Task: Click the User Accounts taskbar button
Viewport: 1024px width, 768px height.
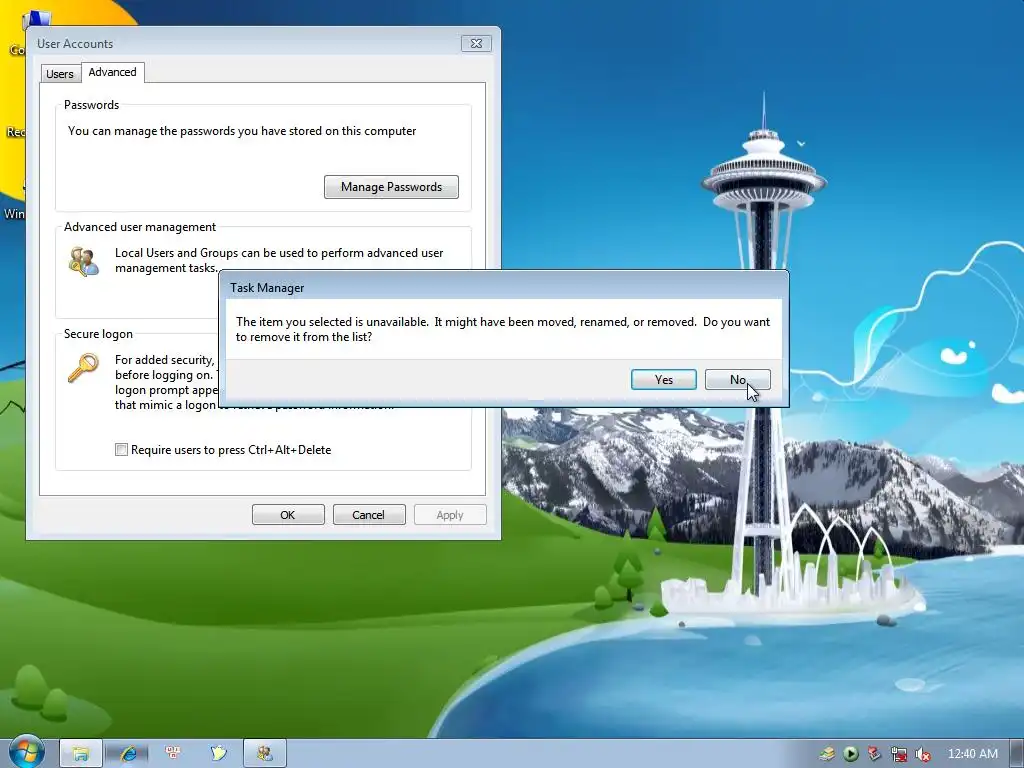Action: [x=264, y=754]
